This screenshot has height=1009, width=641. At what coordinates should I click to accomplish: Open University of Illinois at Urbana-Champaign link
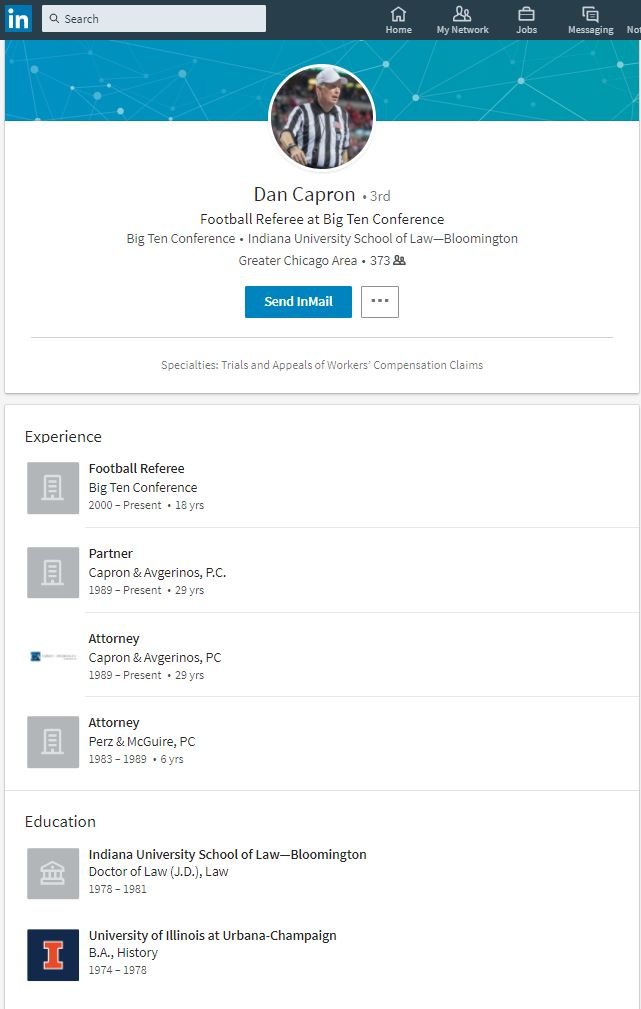pyautogui.click(x=212, y=935)
